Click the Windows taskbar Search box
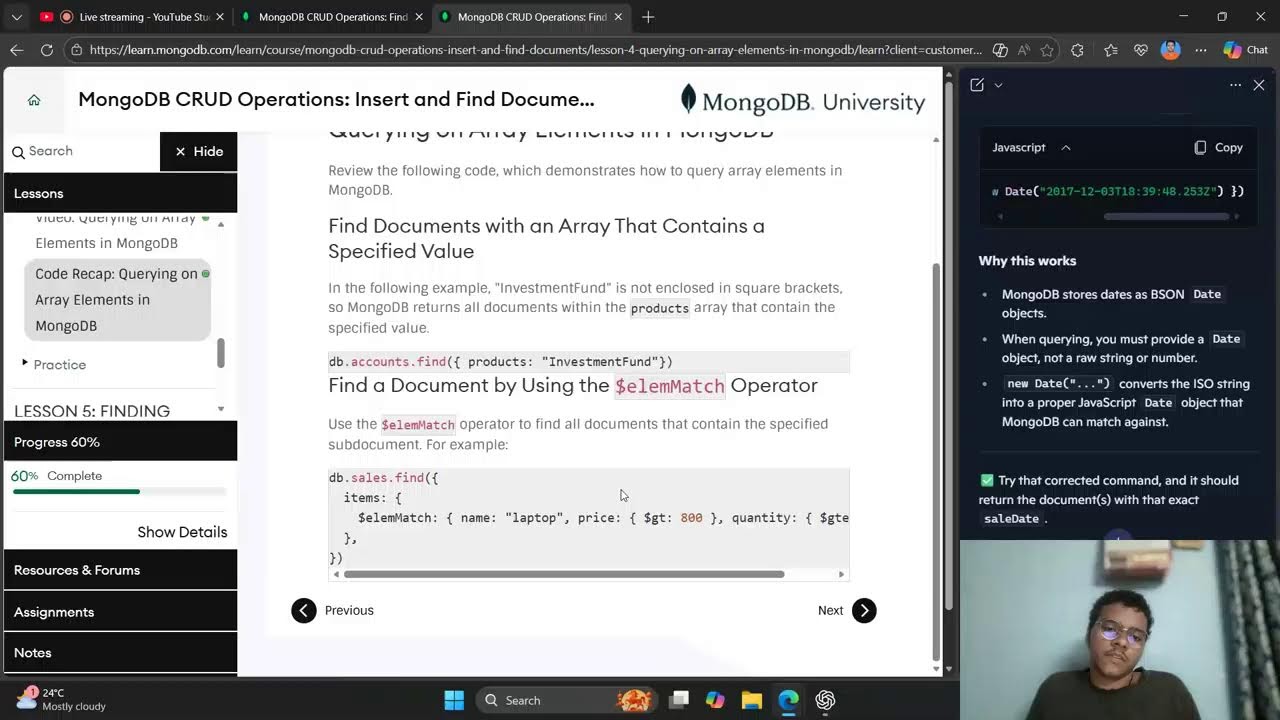1280x720 pixels. pyautogui.click(x=568, y=700)
